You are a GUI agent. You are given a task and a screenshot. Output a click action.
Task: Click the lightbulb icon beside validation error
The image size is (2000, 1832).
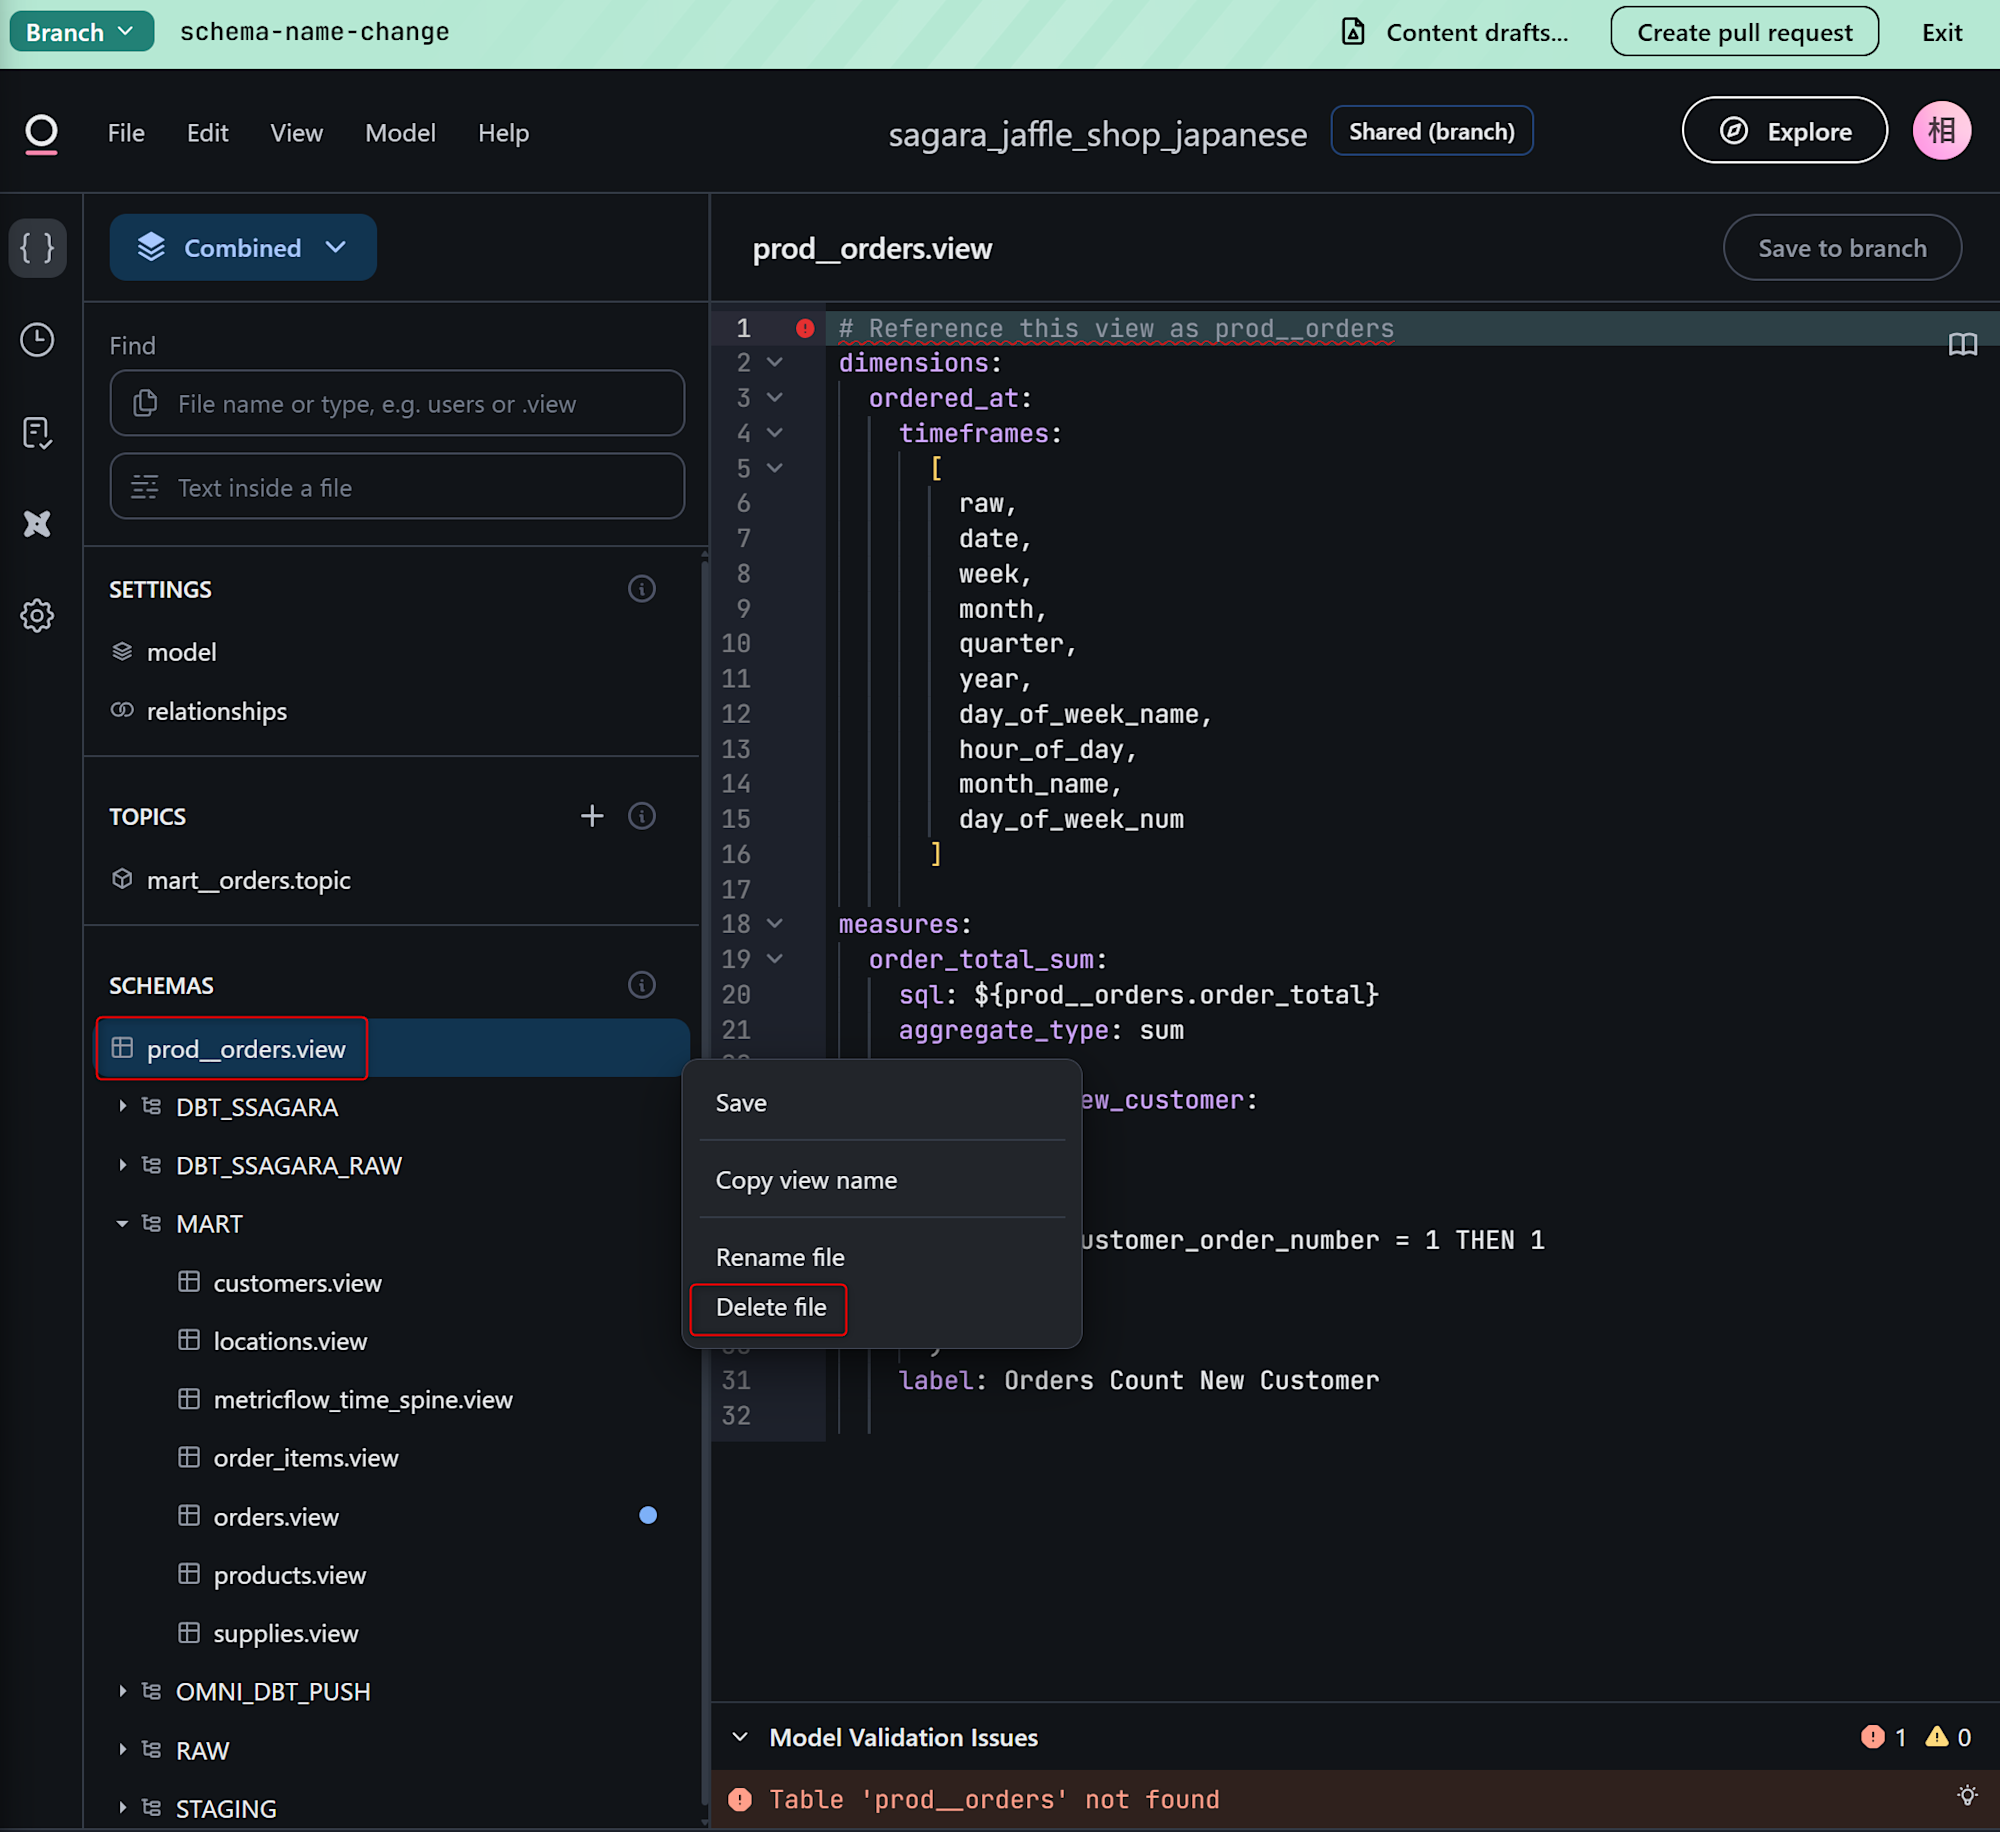[1967, 1796]
